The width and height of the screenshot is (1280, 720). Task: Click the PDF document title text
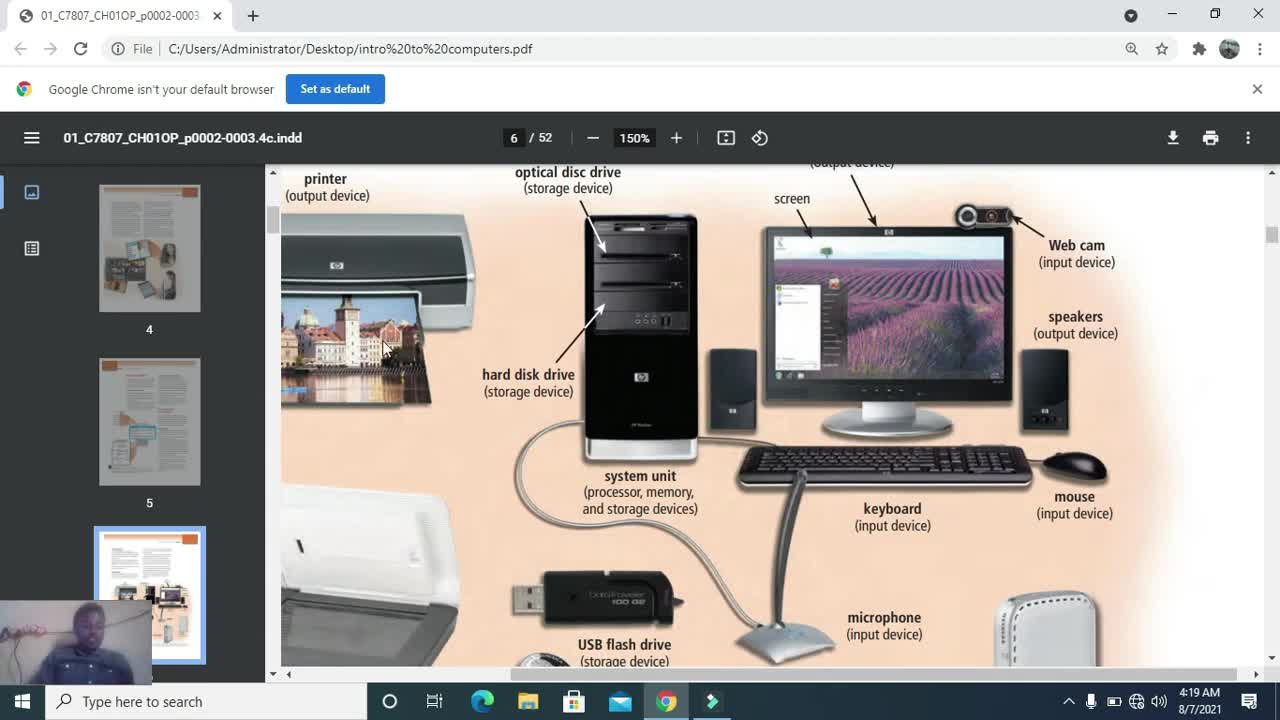tap(183, 138)
